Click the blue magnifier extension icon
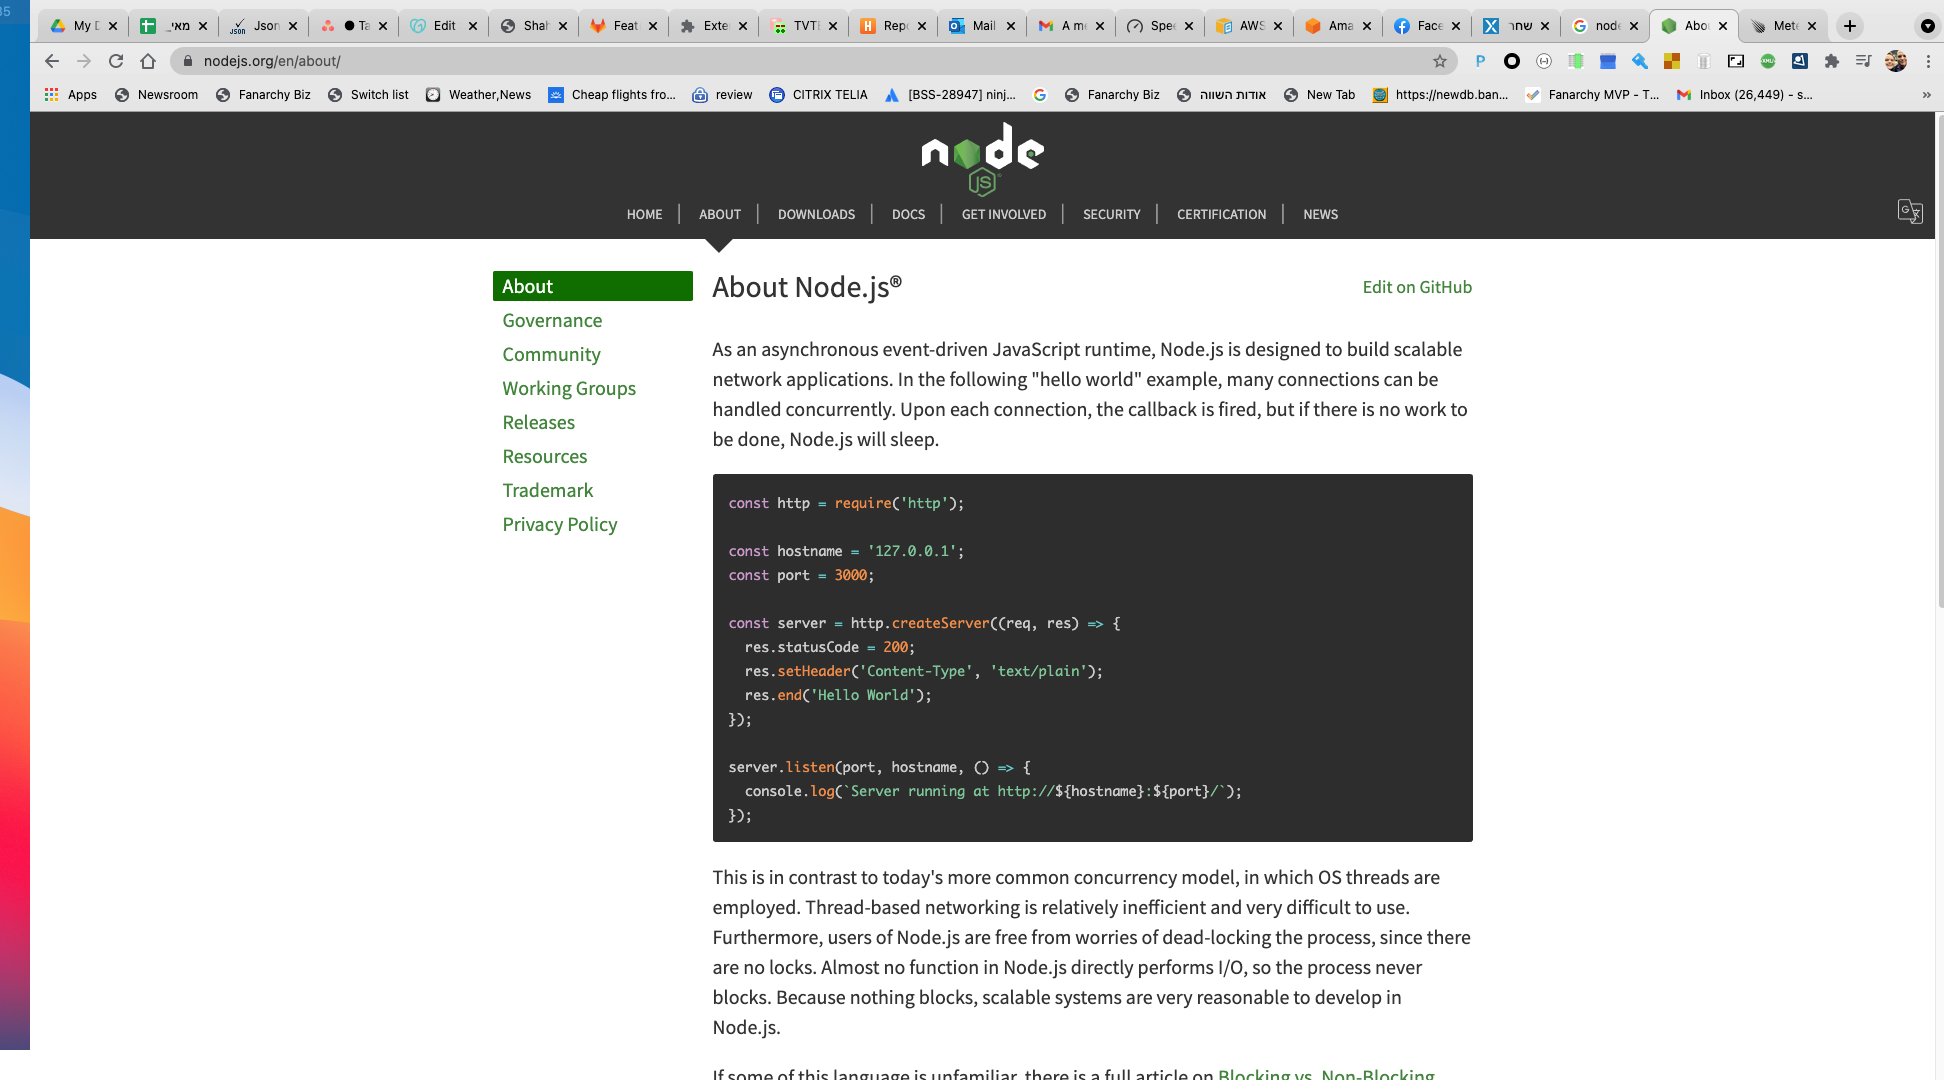 tap(1640, 61)
